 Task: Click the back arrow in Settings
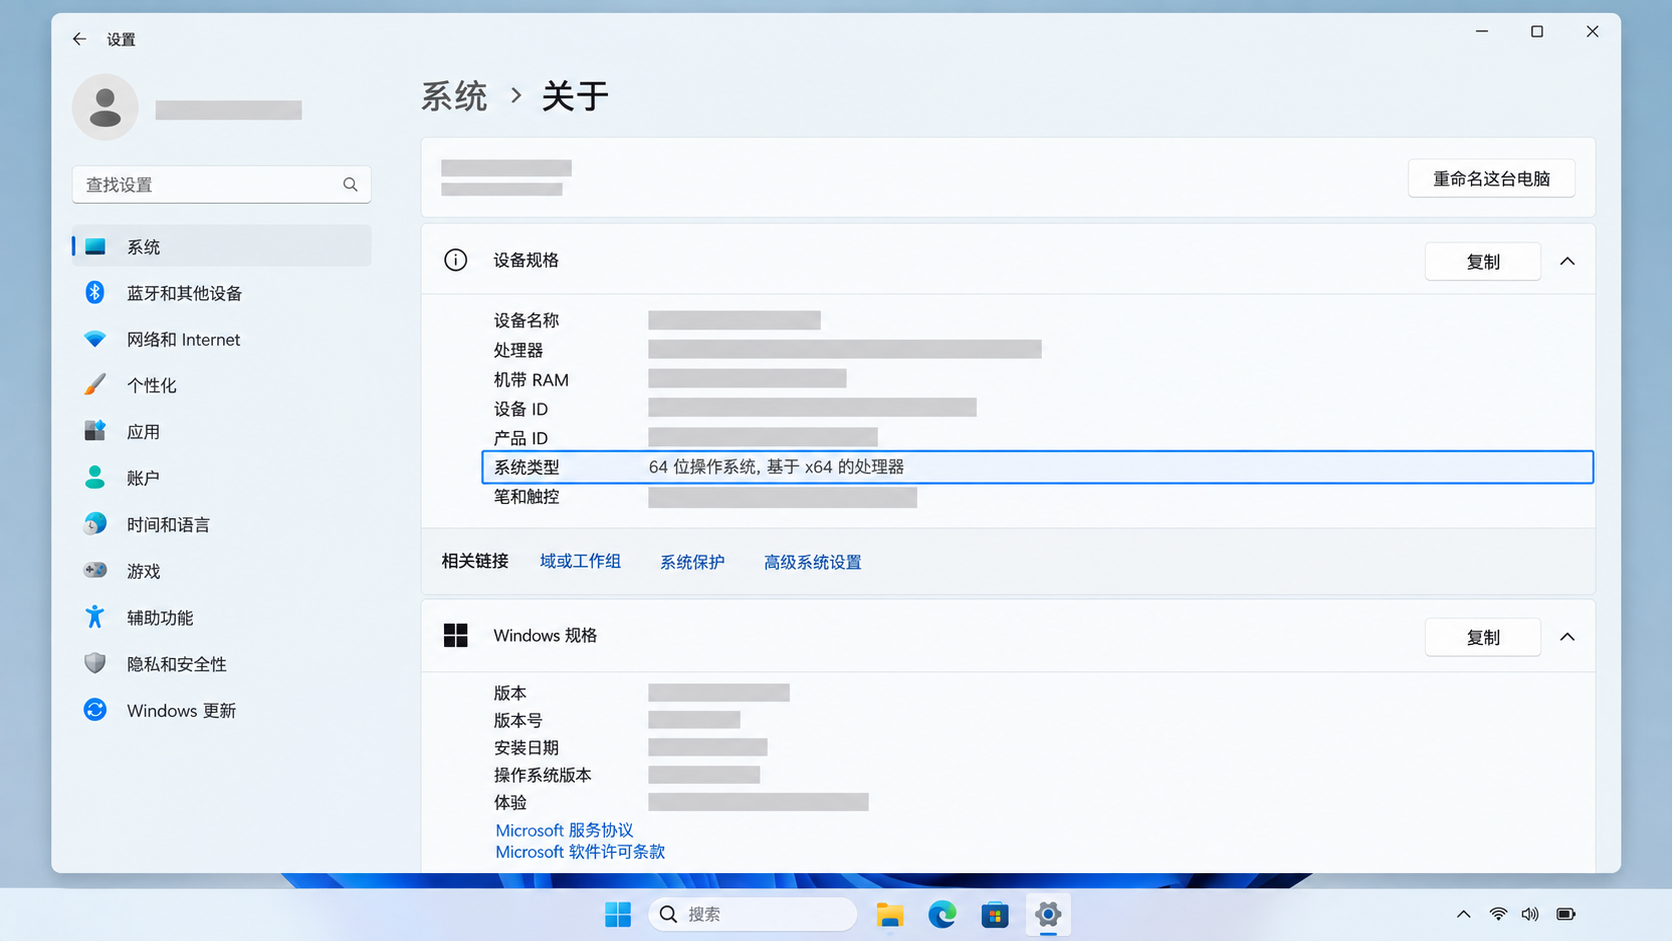coord(79,39)
